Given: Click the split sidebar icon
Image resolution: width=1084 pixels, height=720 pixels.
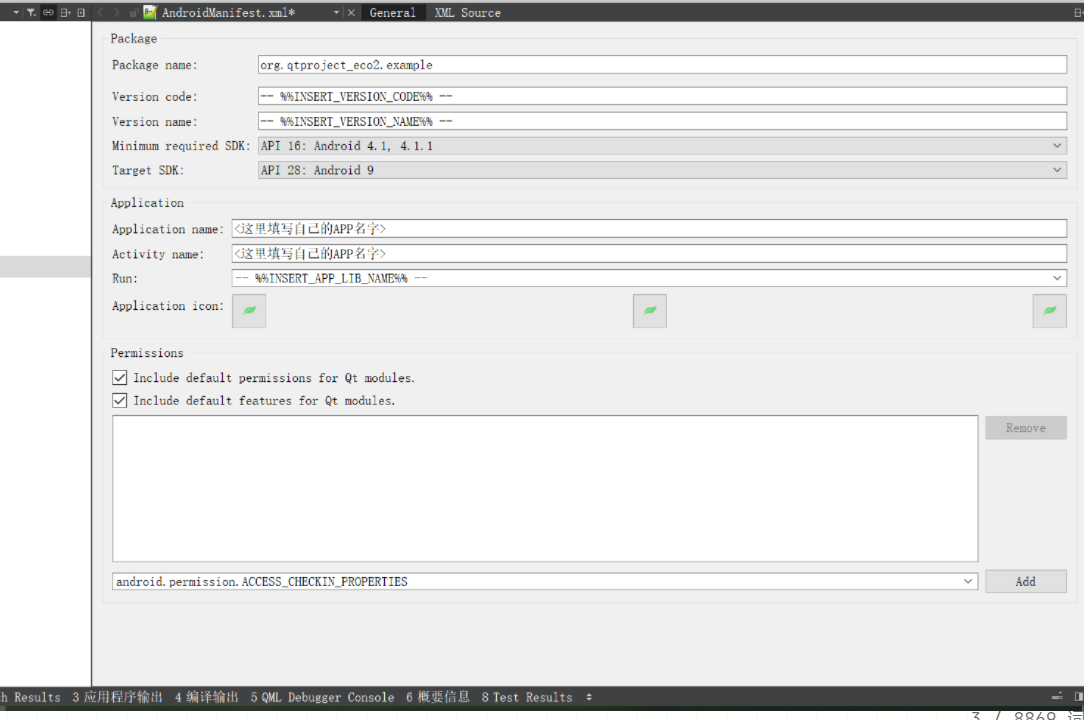Looking at the screenshot, I should pos(65,13).
